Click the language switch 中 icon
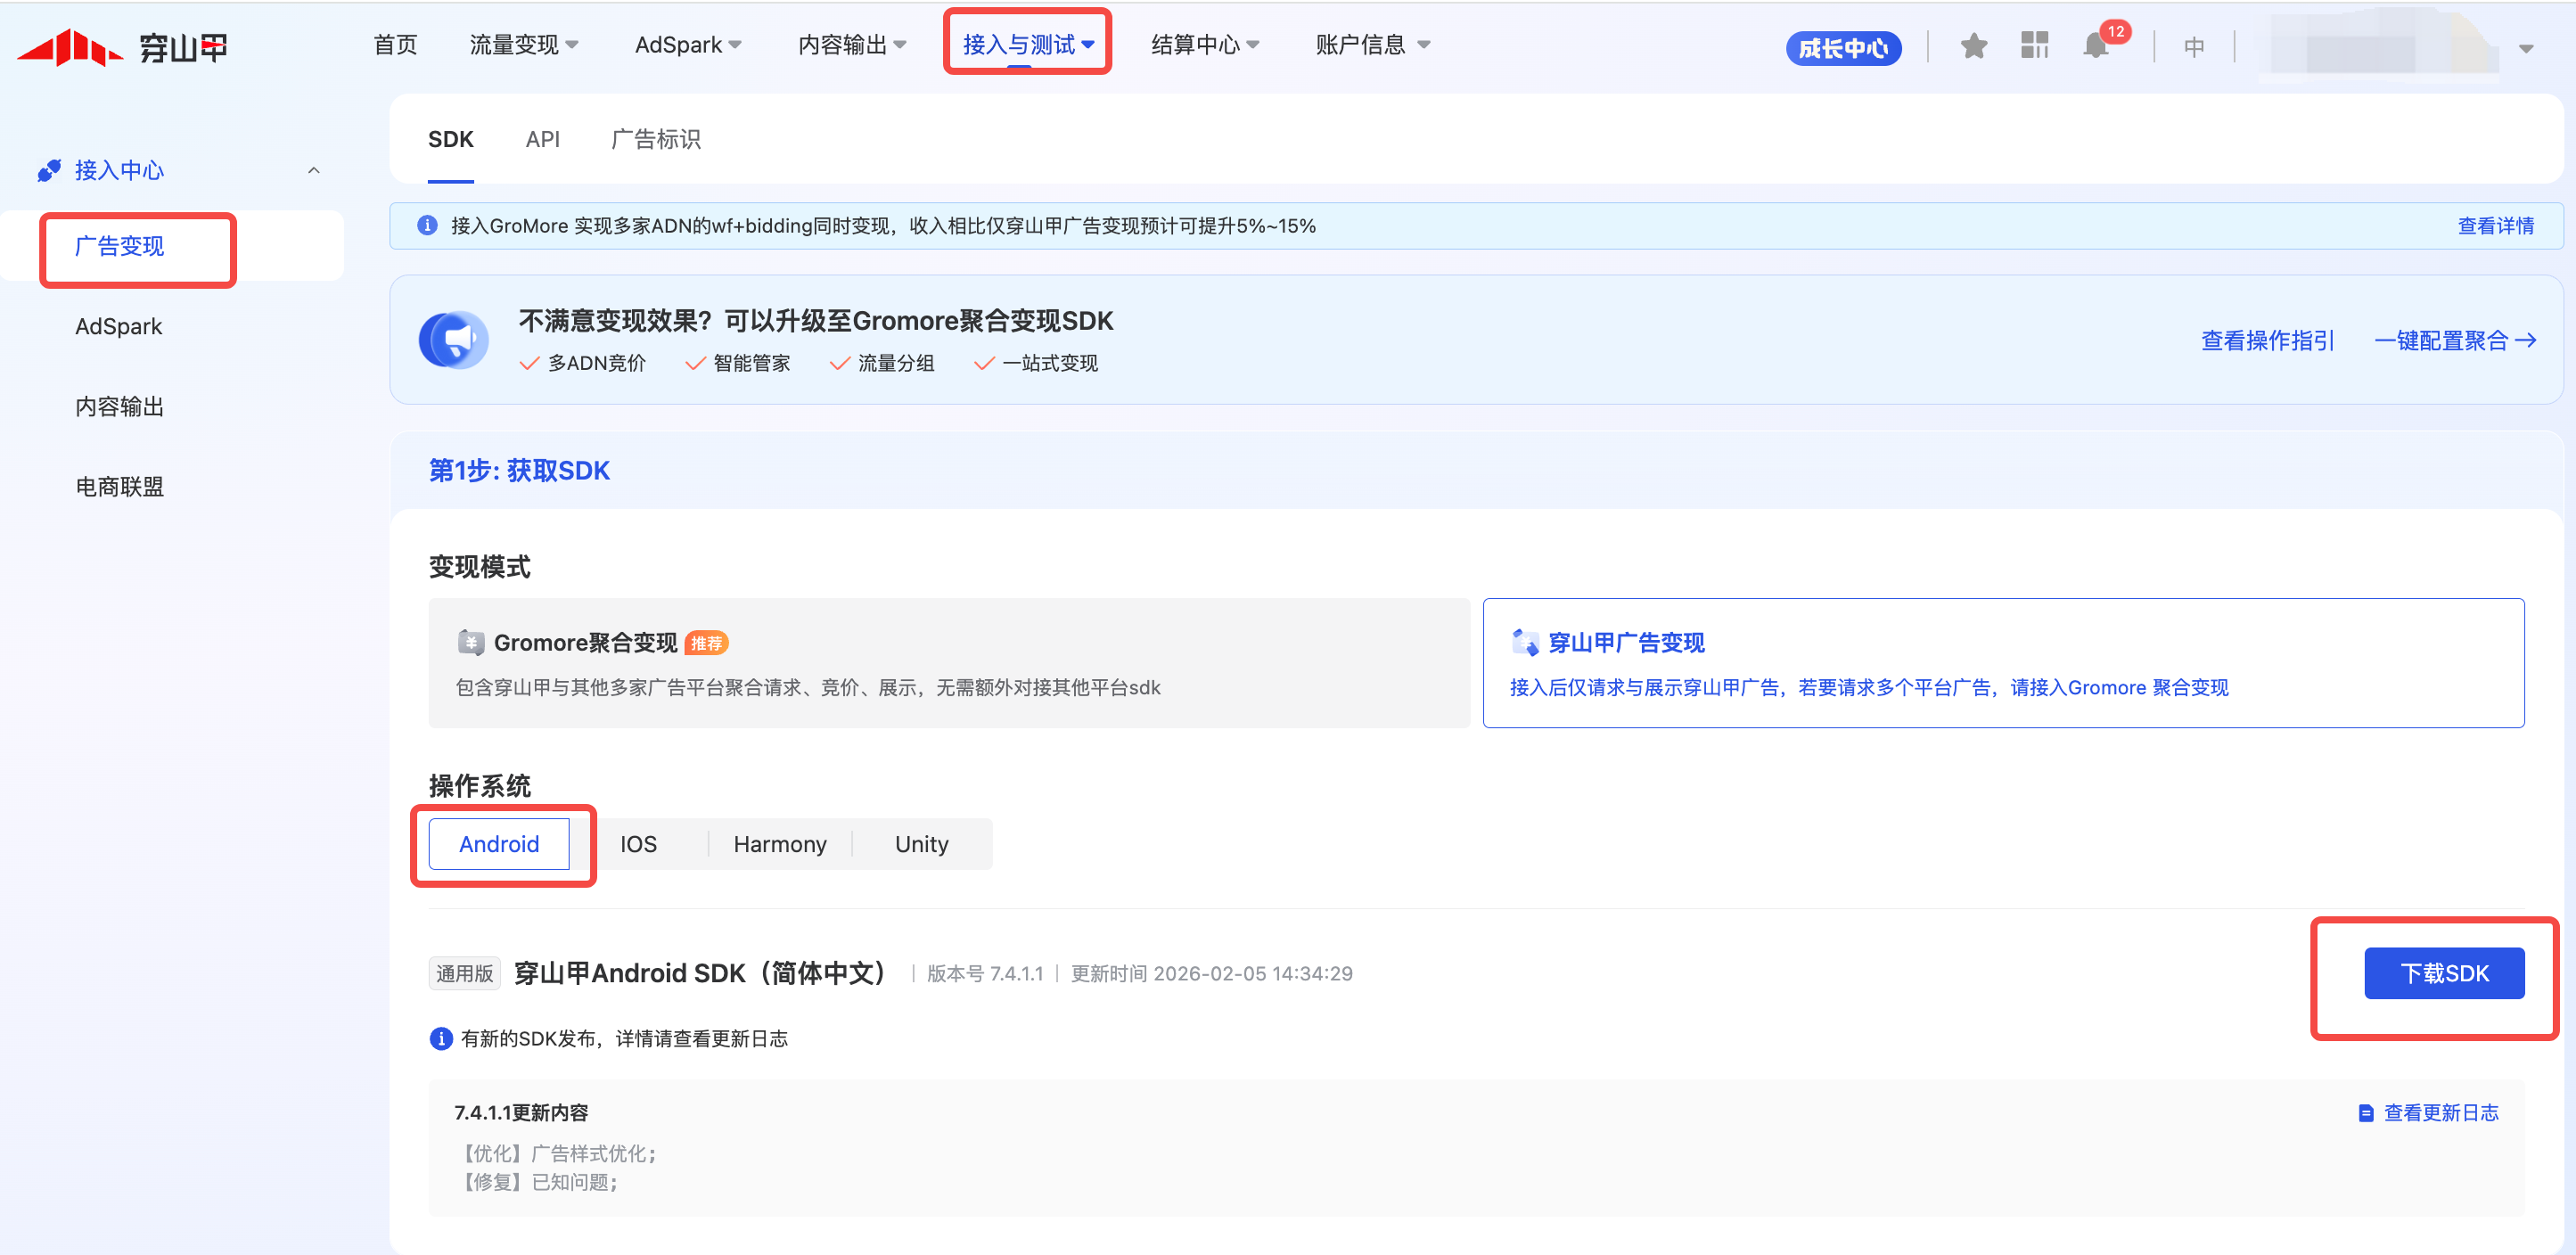Image resolution: width=2576 pixels, height=1255 pixels. pyautogui.click(x=2193, y=47)
